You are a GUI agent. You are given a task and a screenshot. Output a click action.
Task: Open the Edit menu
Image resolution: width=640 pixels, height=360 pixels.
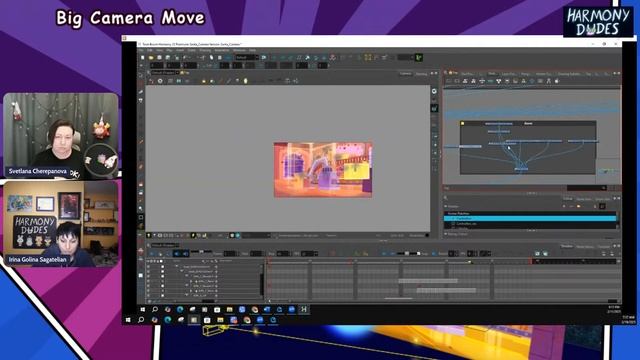tap(150, 50)
